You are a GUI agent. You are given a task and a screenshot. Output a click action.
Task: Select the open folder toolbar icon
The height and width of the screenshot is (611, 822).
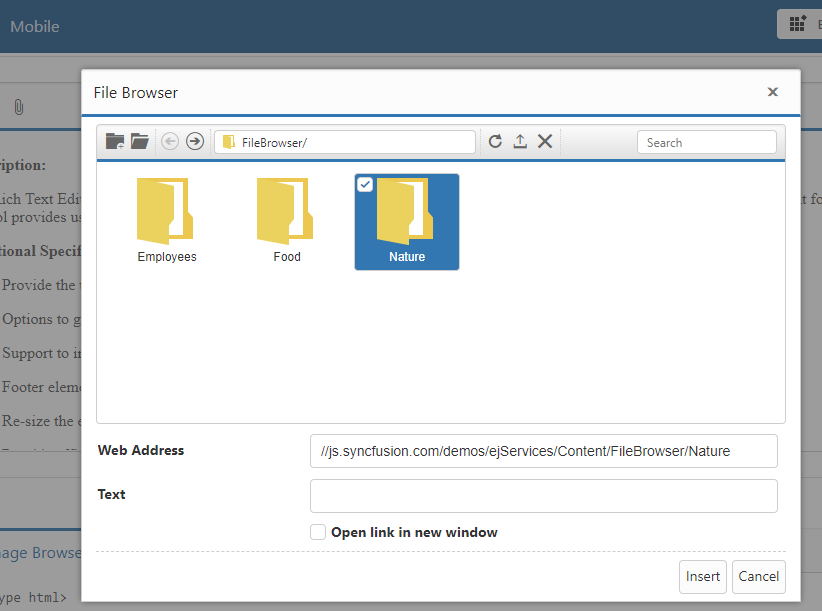tap(140, 141)
